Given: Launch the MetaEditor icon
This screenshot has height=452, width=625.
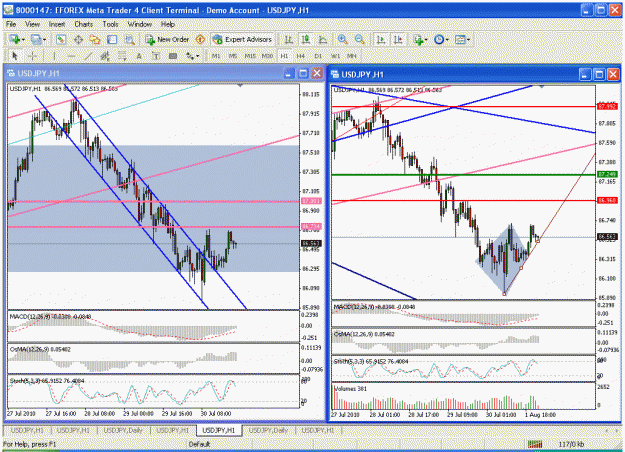Looking at the screenshot, I should pos(200,39).
